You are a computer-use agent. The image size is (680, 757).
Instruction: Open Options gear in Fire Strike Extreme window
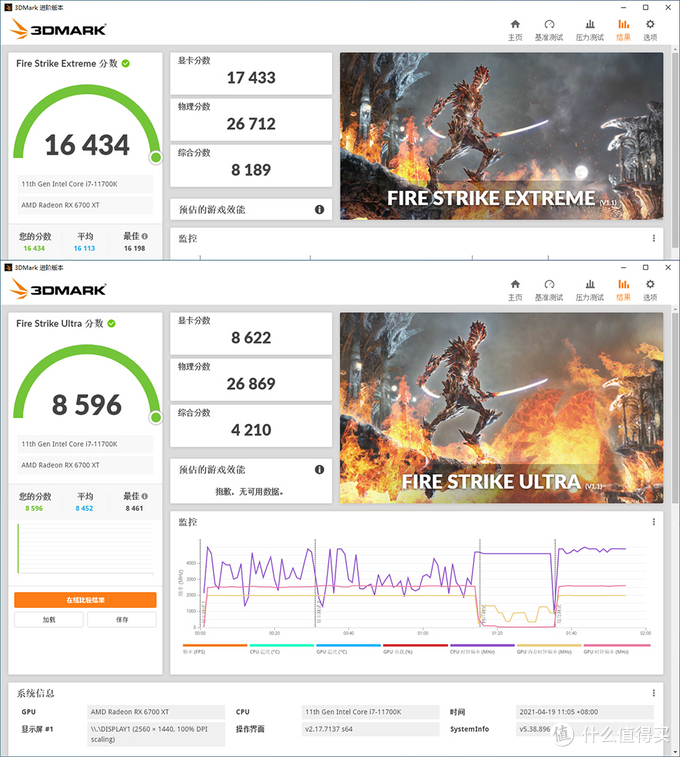coord(650,30)
